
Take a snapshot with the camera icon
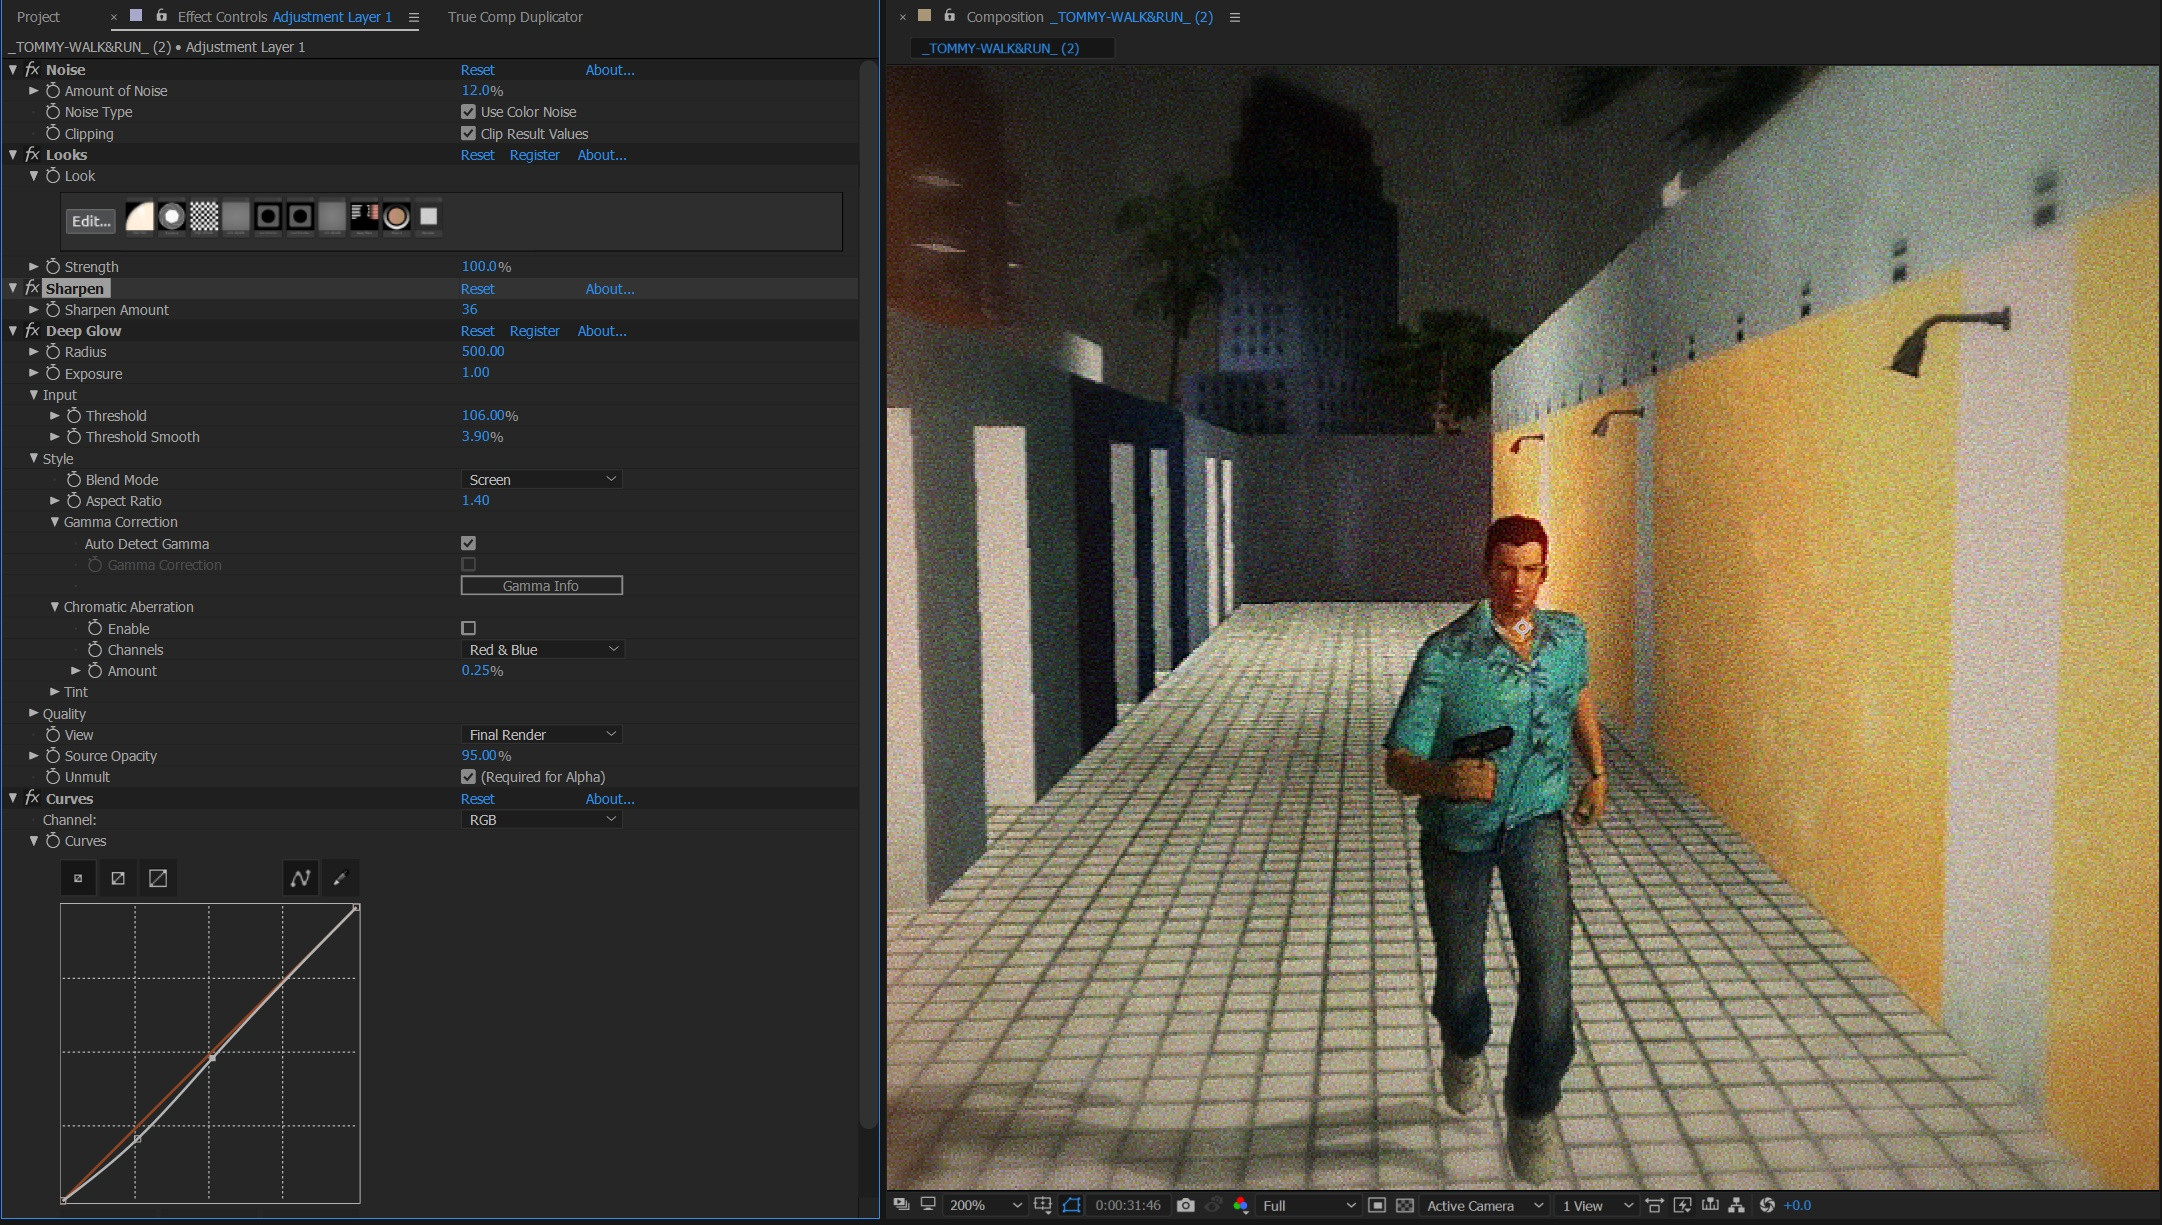pos(1186,1205)
